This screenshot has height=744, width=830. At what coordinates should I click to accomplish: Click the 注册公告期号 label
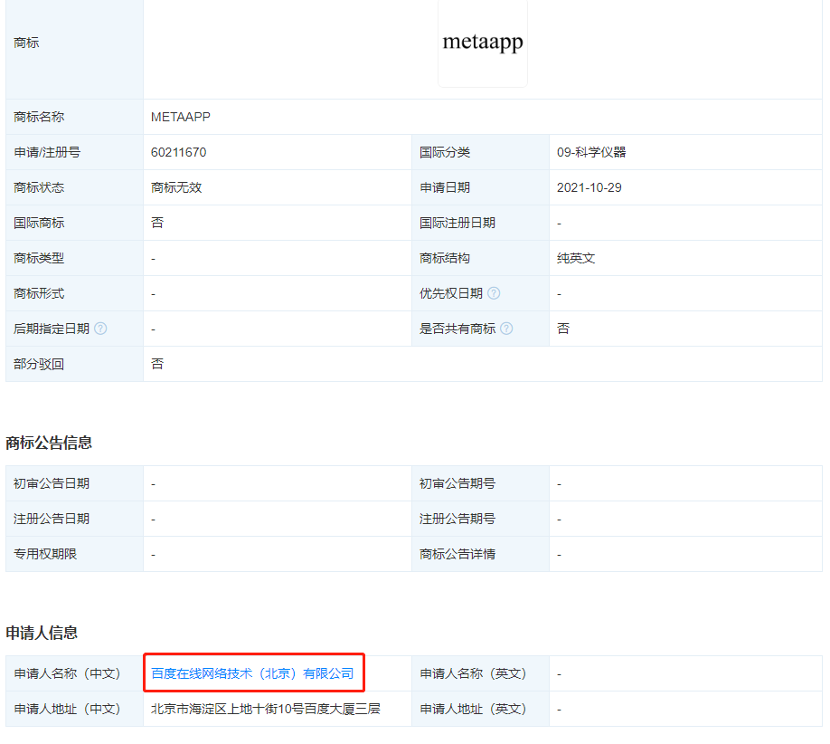point(457,519)
